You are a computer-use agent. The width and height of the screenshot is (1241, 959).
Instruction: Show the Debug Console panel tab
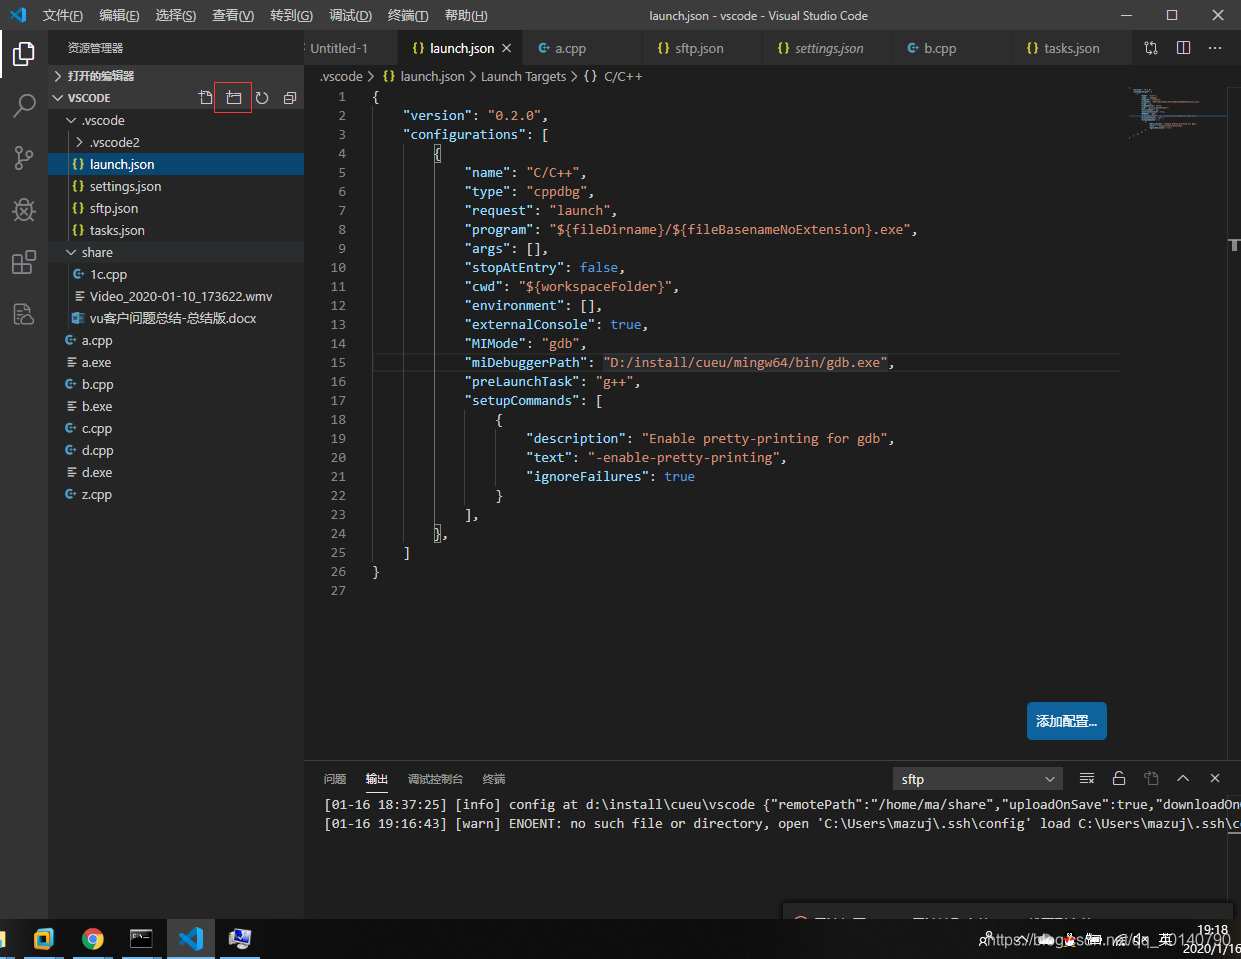(x=435, y=779)
